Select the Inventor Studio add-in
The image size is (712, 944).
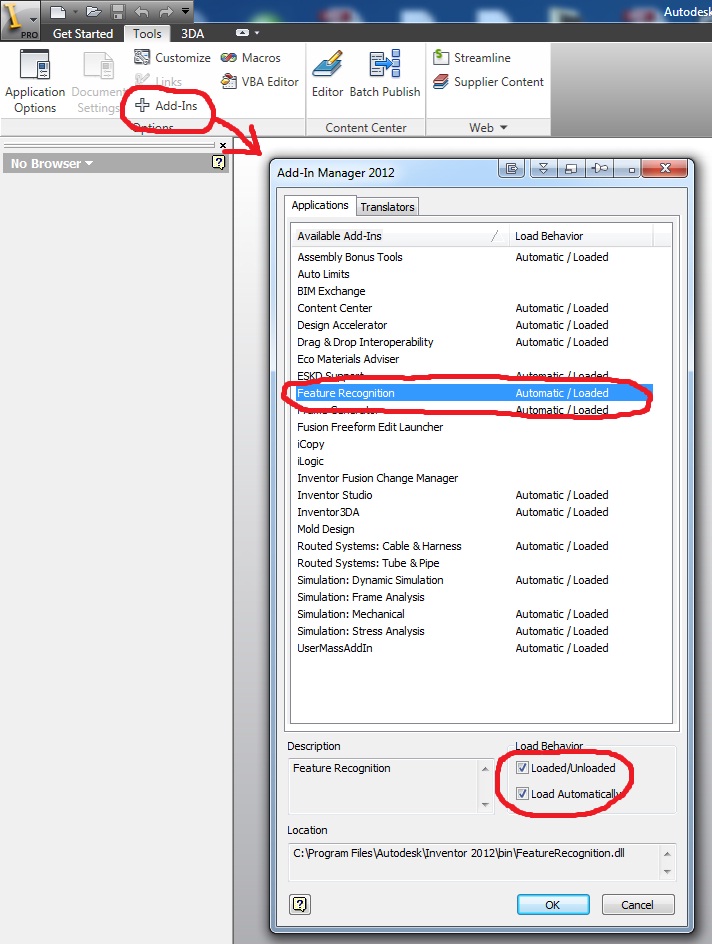474,495
